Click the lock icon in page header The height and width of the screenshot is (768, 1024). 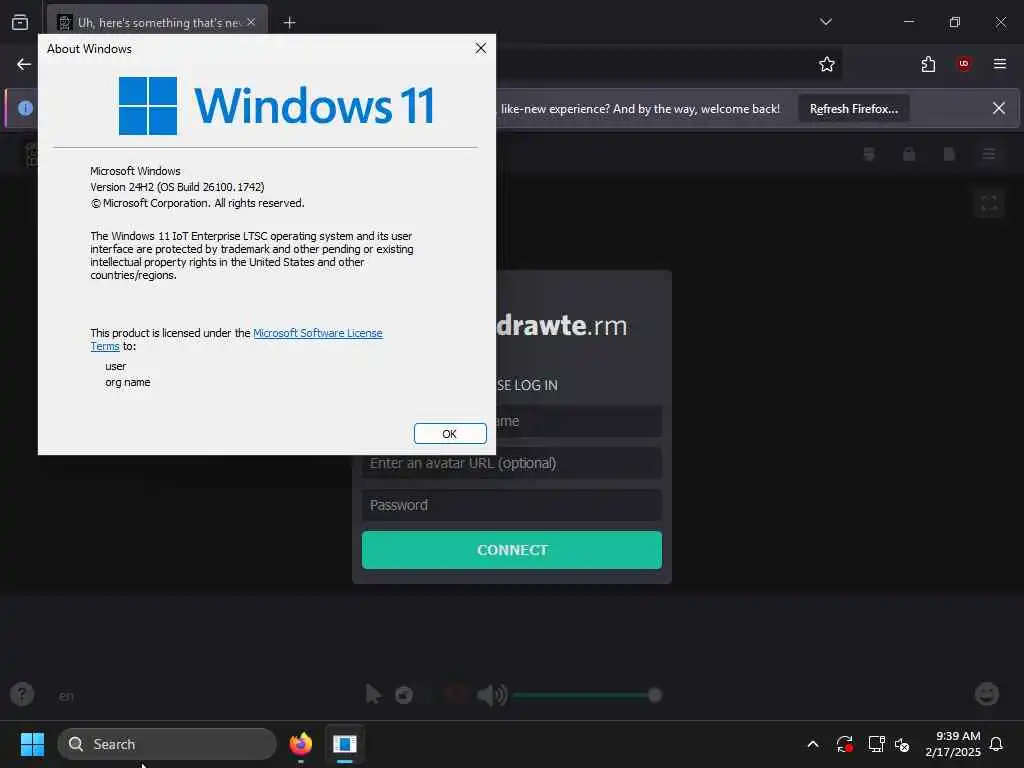pos(908,154)
